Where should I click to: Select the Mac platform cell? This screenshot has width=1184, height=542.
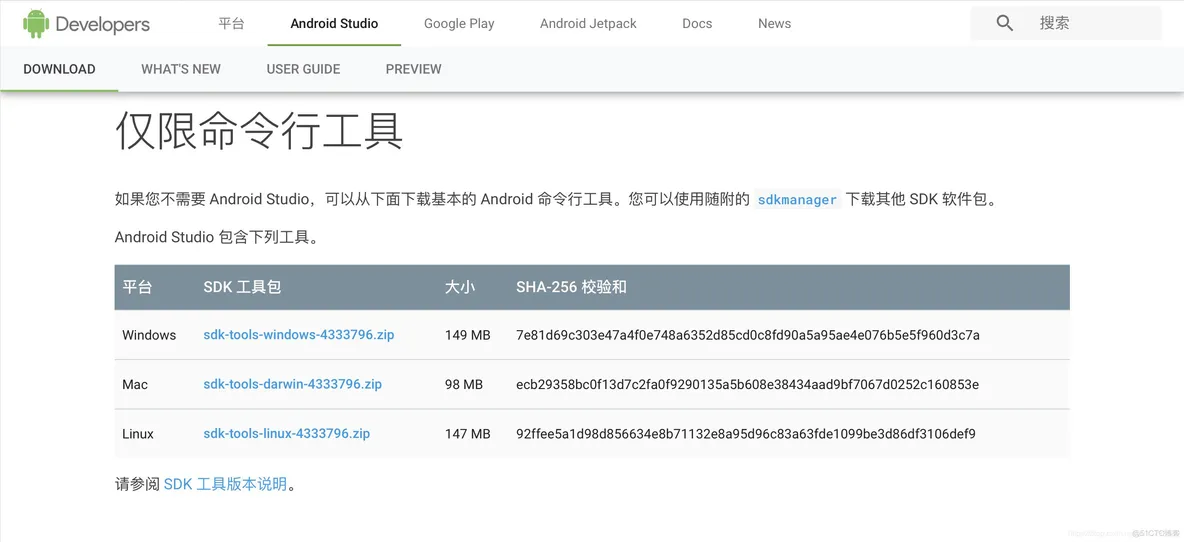(x=135, y=384)
